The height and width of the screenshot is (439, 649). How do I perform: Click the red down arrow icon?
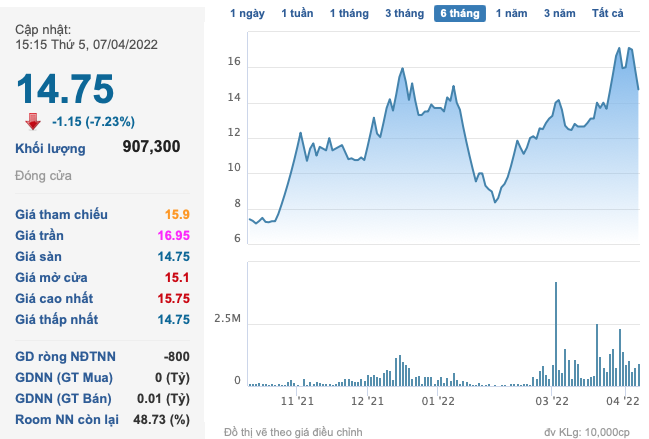pyautogui.click(x=33, y=121)
